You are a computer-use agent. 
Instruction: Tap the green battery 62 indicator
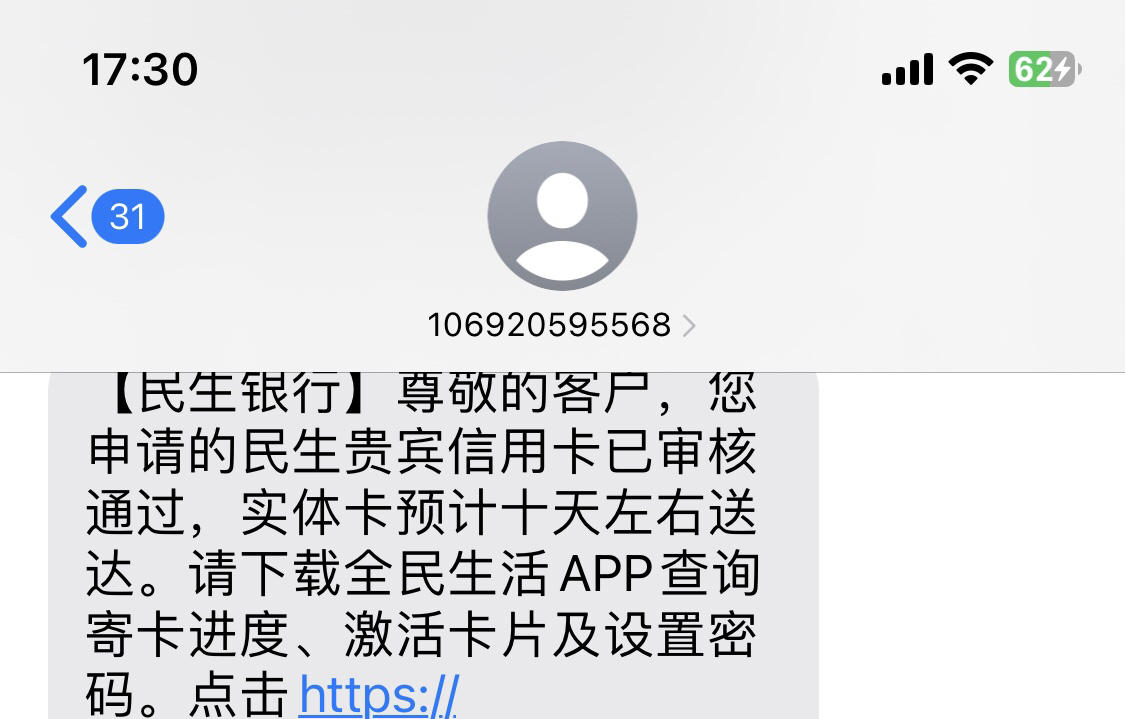coord(1044,70)
